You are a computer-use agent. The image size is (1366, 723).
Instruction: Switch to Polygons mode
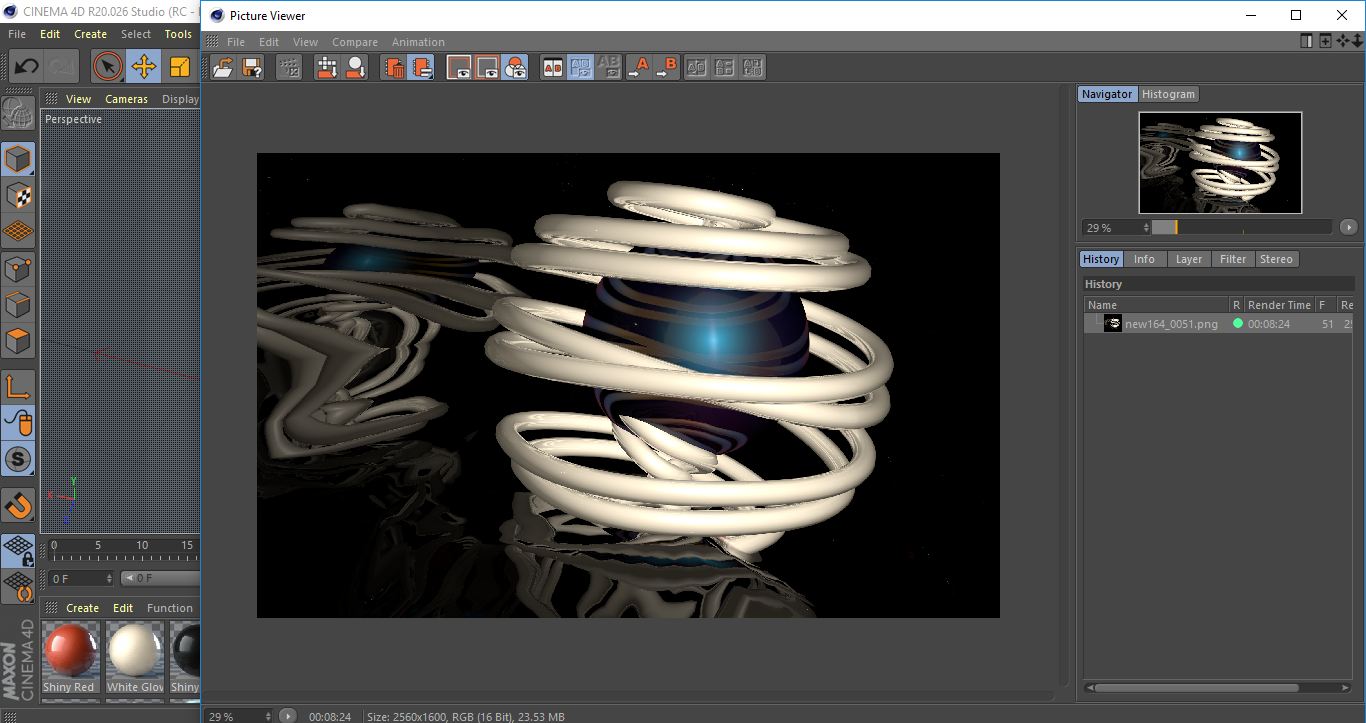click(x=18, y=341)
